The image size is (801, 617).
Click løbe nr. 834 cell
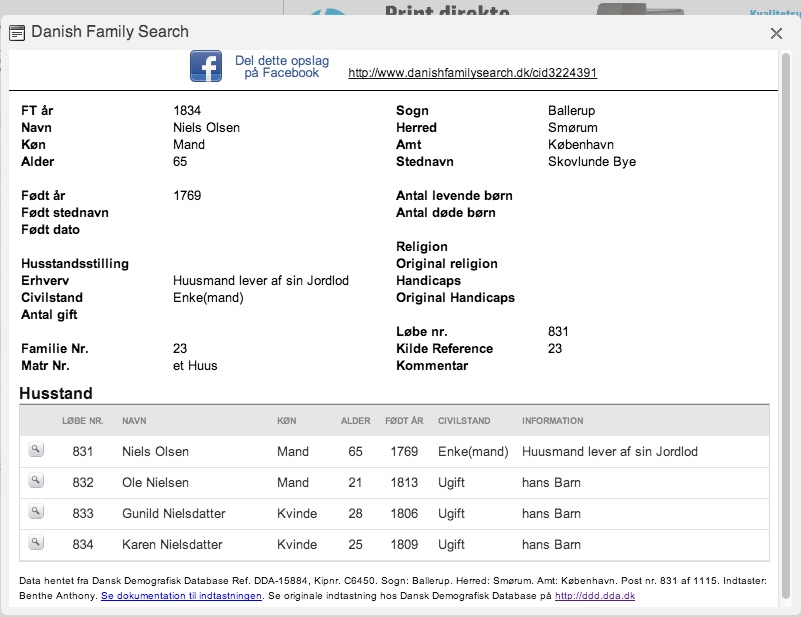[83, 544]
